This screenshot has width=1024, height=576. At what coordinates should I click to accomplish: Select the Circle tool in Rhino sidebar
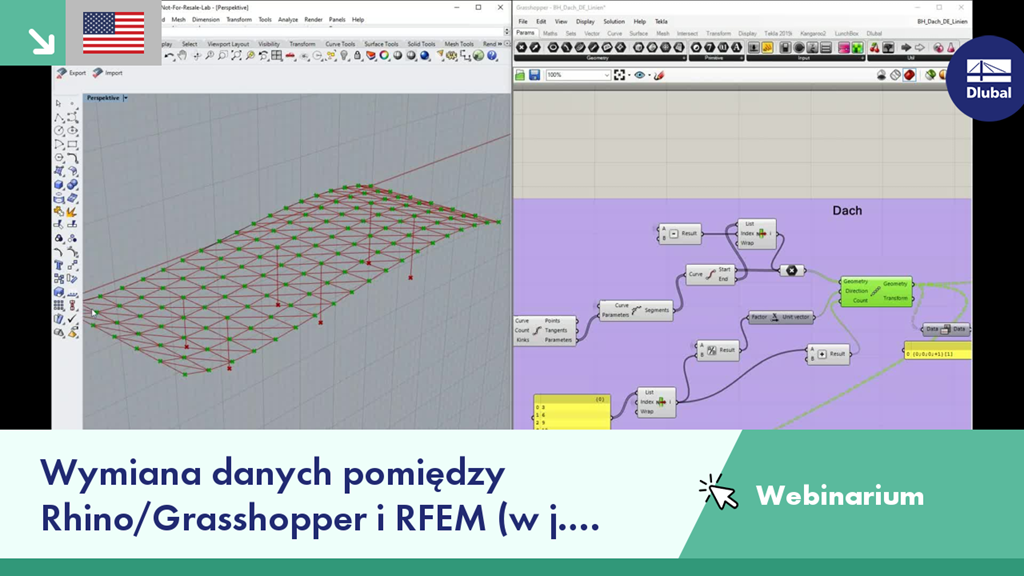(x=58, y=131)
